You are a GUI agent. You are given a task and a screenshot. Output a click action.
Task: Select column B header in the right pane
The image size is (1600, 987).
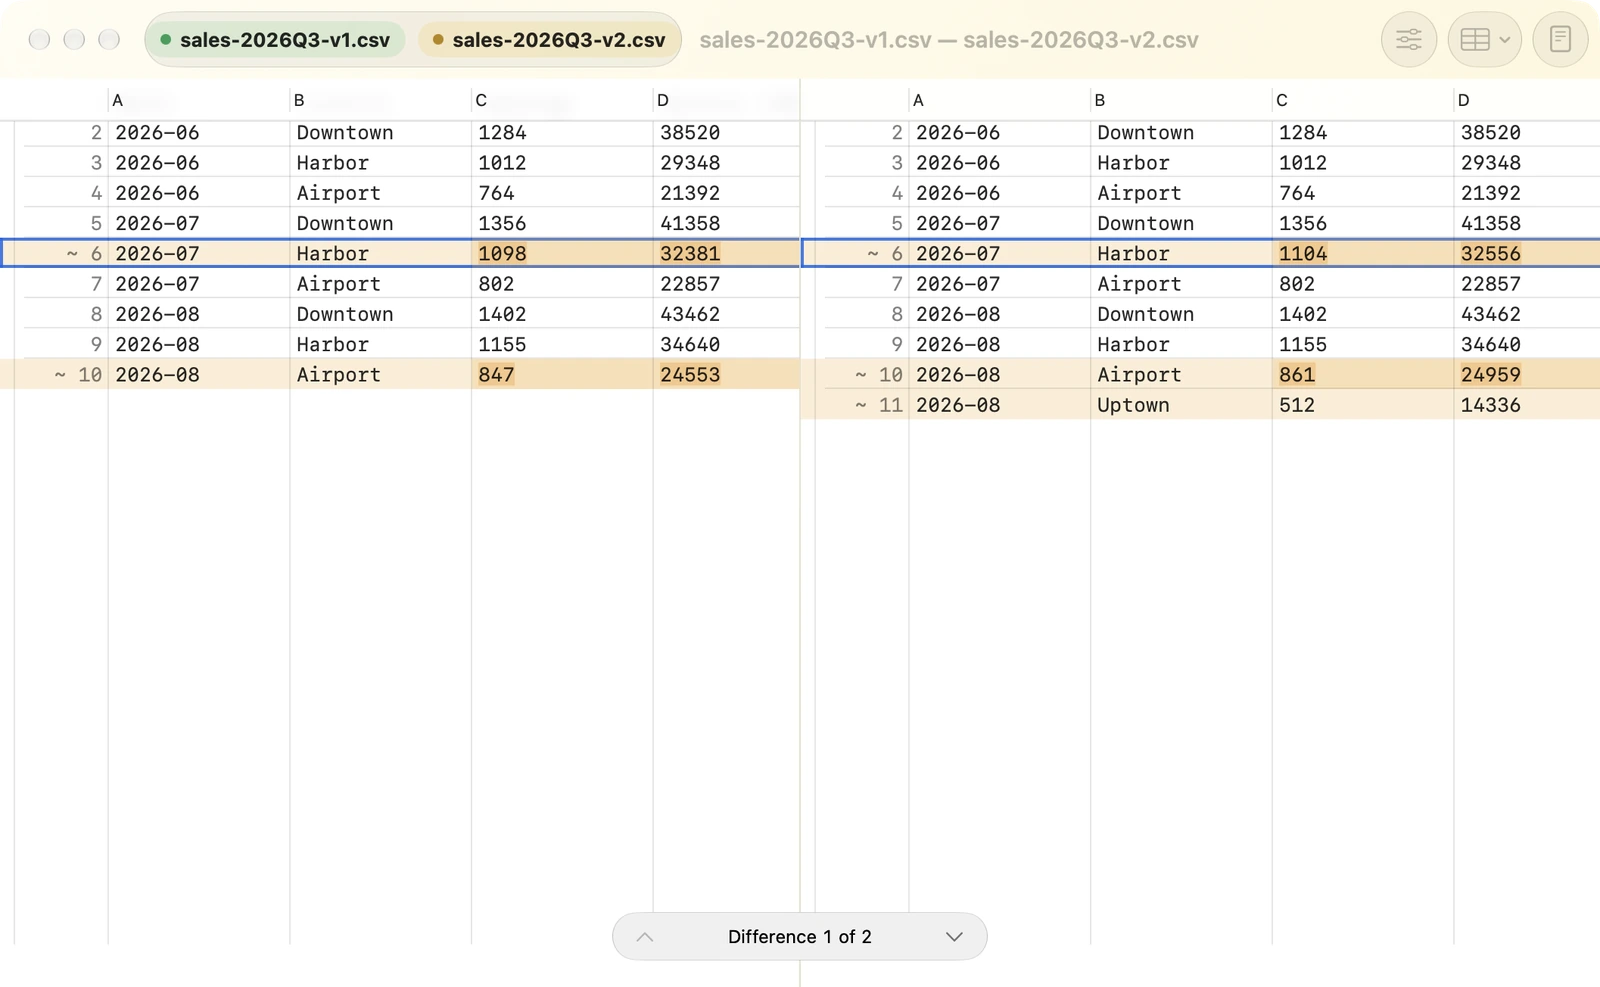coord(1100,100)
